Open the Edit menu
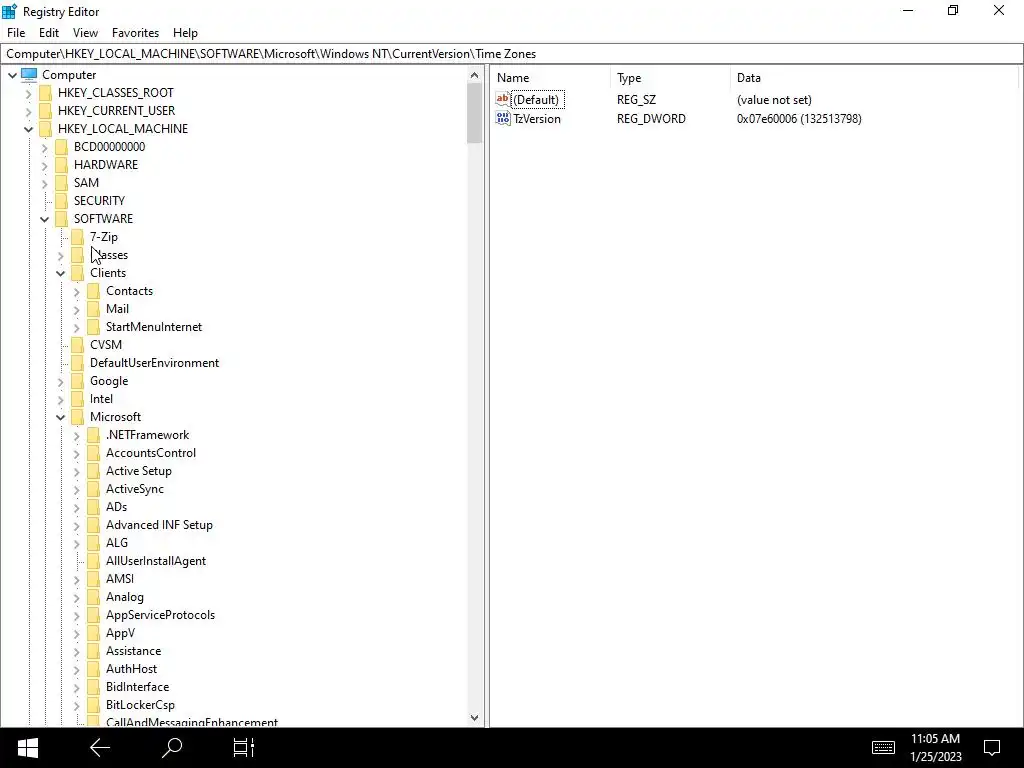1024x768 pixels. pyautogui.click(x=49, y=33)
